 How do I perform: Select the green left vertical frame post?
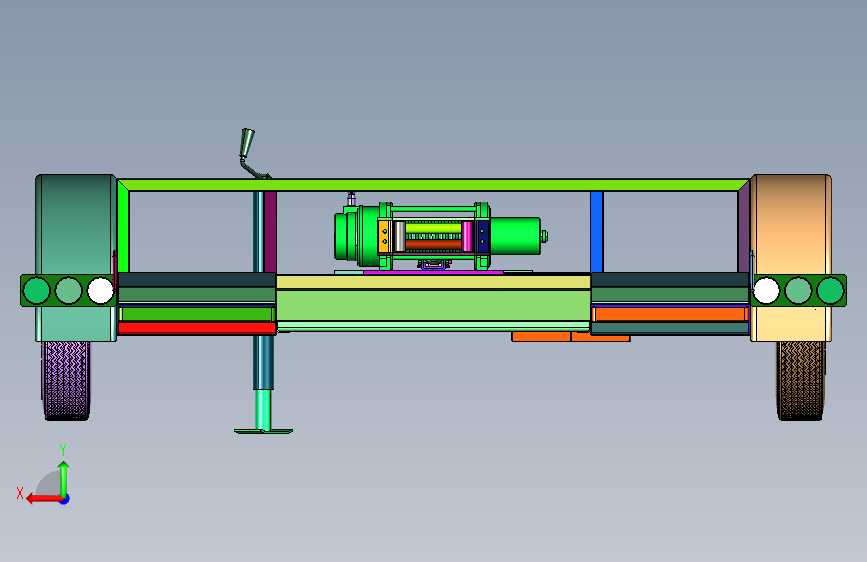(x=123, y=227)
